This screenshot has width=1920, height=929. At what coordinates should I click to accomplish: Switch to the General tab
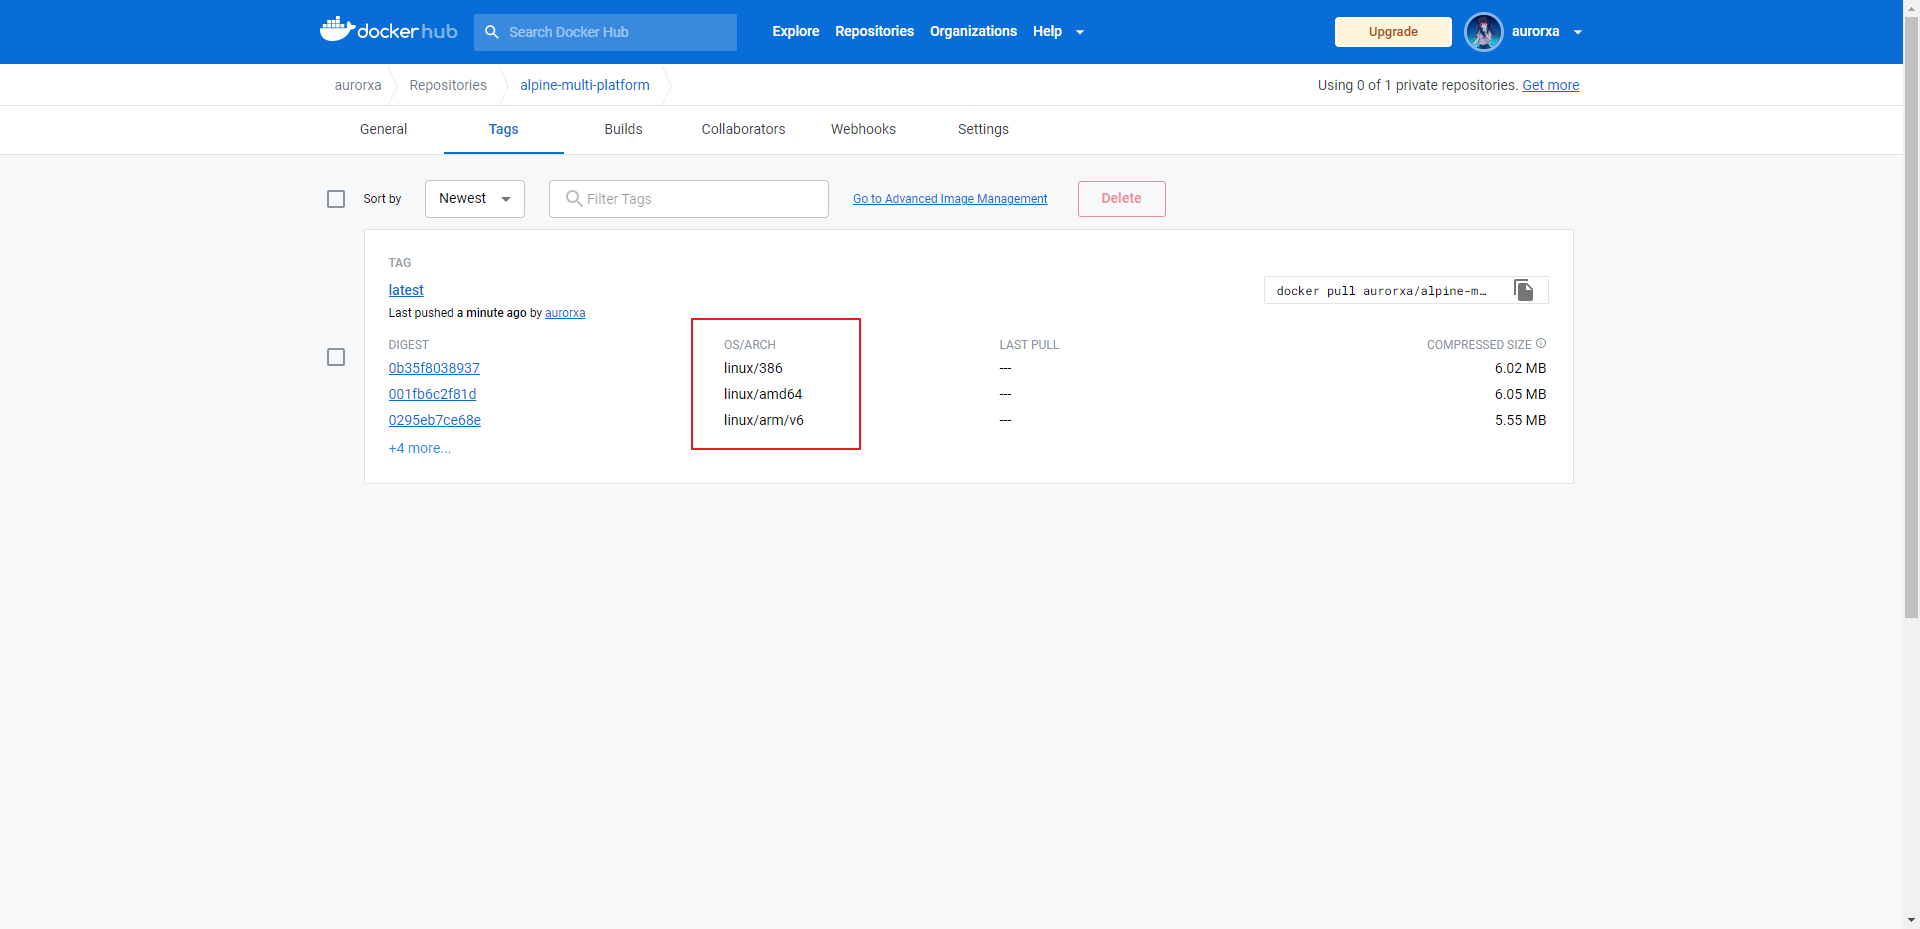point(383,129)
